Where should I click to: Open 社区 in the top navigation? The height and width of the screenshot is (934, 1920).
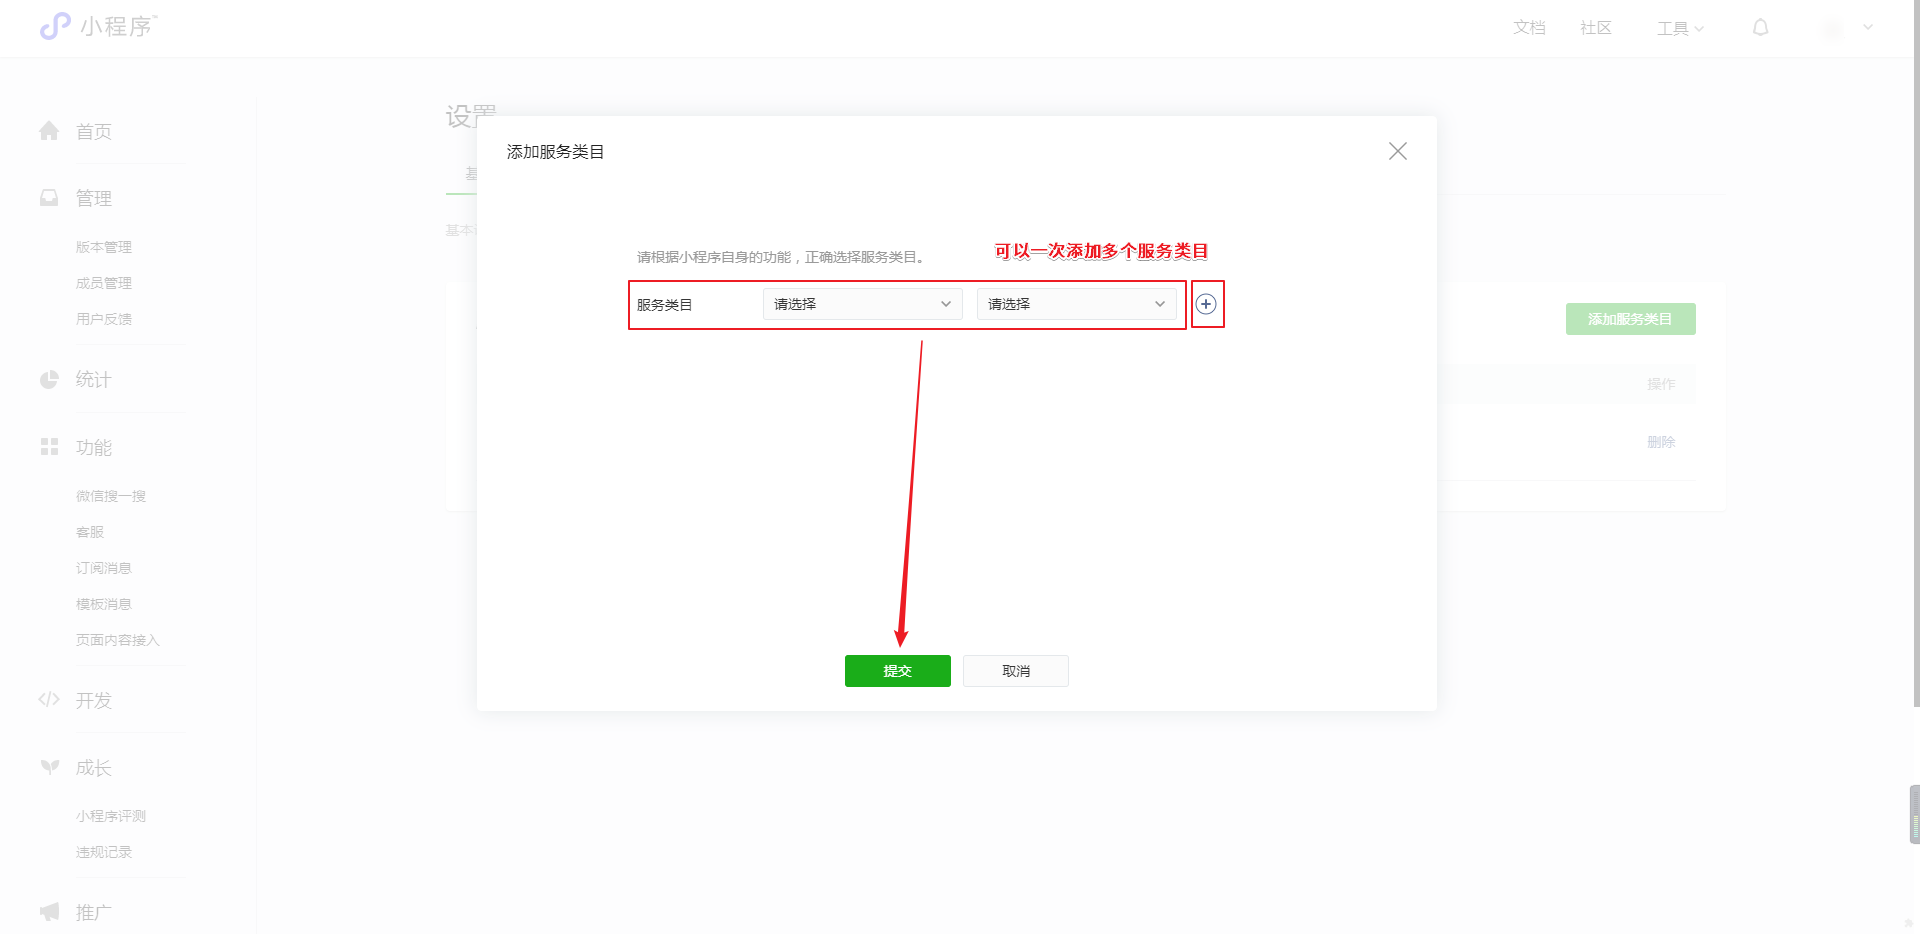coord(1595,28)
